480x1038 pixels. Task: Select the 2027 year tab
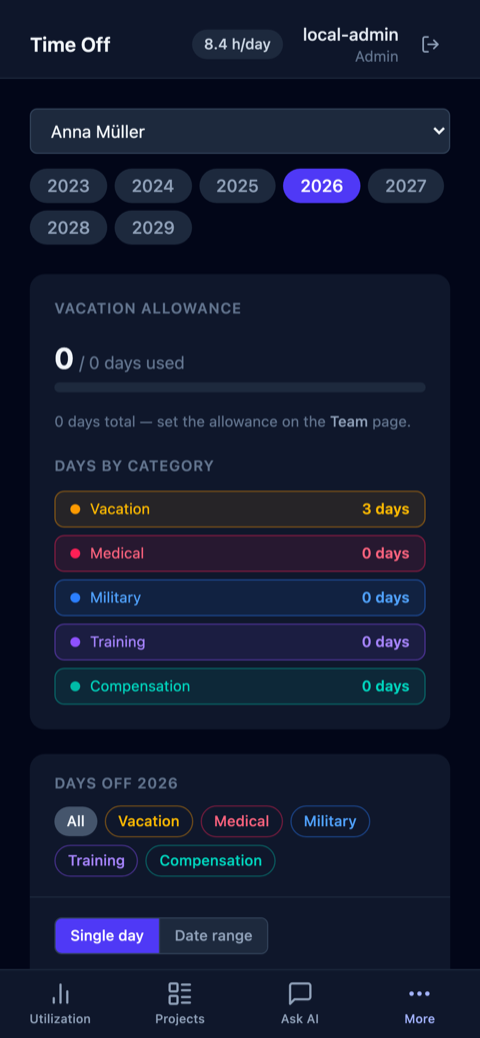(406, 186)
